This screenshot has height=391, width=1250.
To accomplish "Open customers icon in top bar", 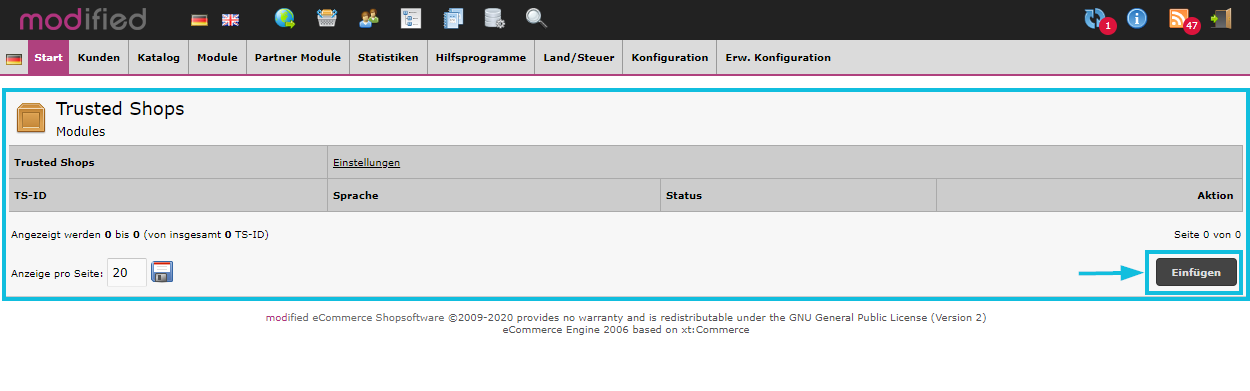I will point(369,18).
